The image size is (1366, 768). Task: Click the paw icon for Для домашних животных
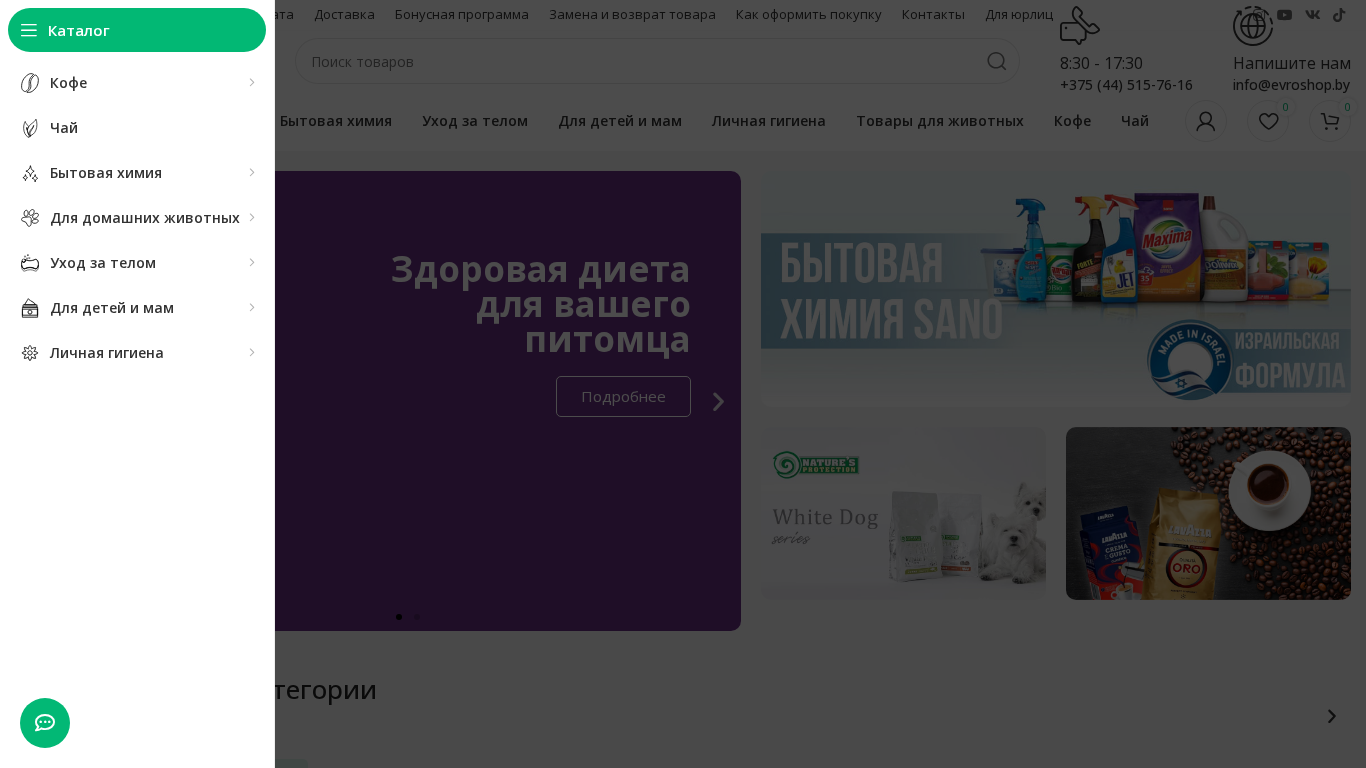30,218
